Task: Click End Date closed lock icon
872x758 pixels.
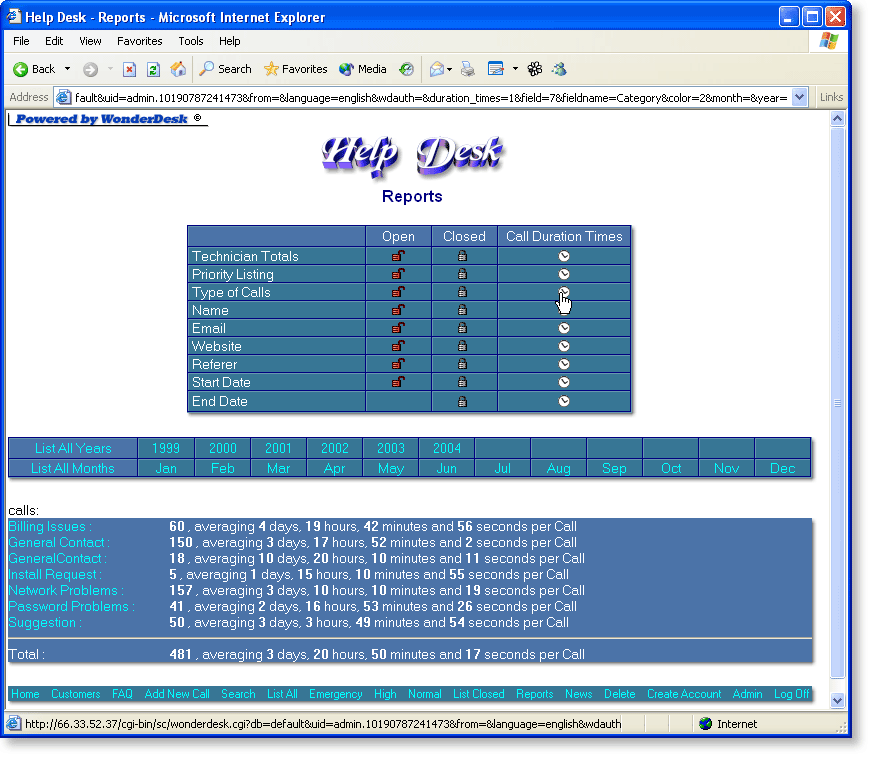Action: (x=462, y=401)
